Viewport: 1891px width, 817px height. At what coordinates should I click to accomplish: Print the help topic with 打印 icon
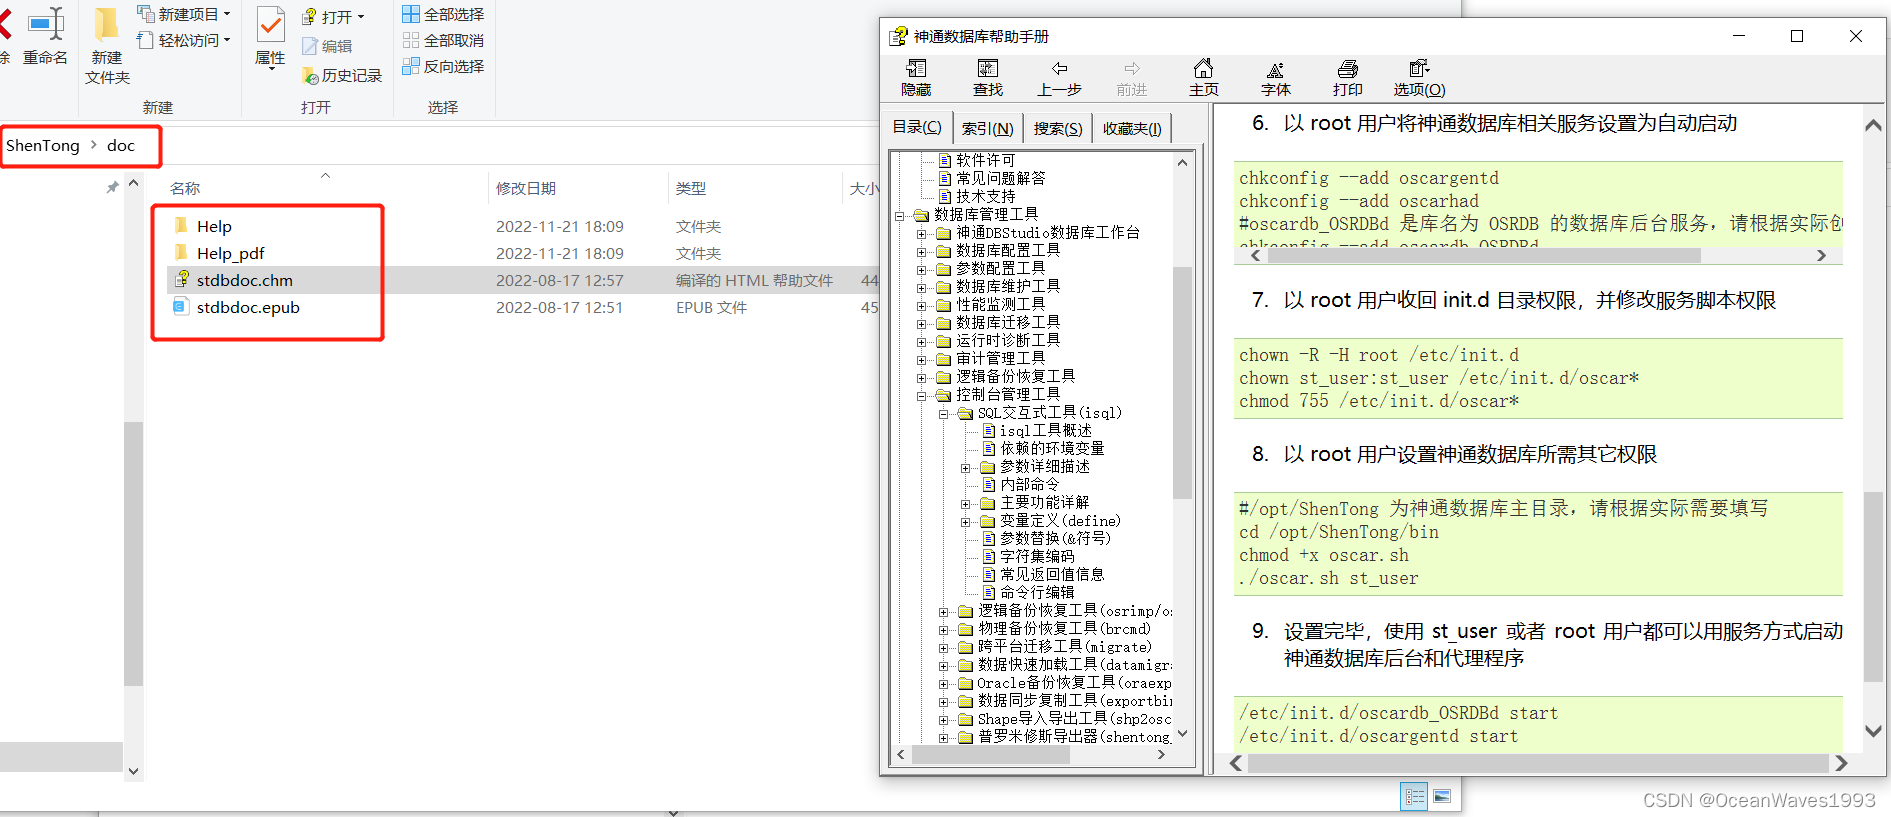click(1348, 77)
